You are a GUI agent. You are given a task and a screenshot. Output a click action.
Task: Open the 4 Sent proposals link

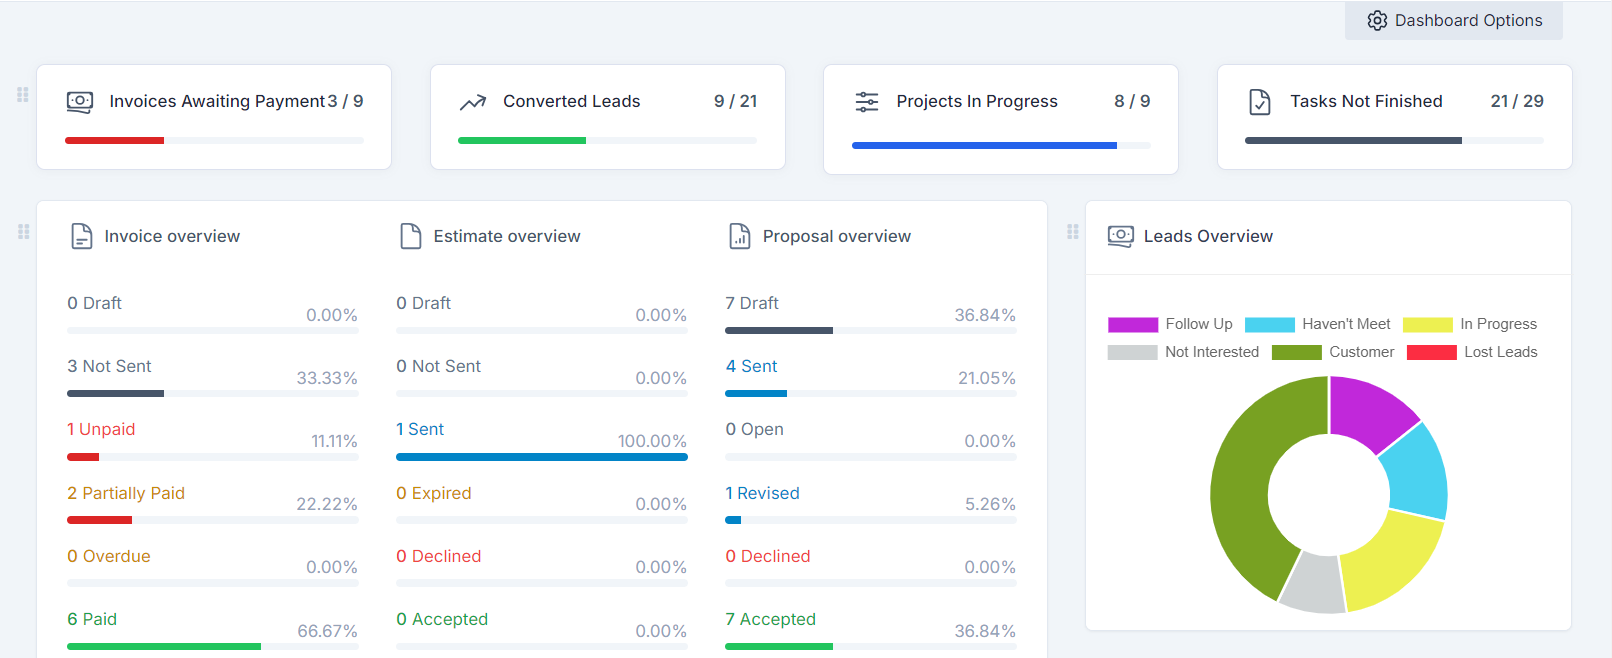point(751,367)
